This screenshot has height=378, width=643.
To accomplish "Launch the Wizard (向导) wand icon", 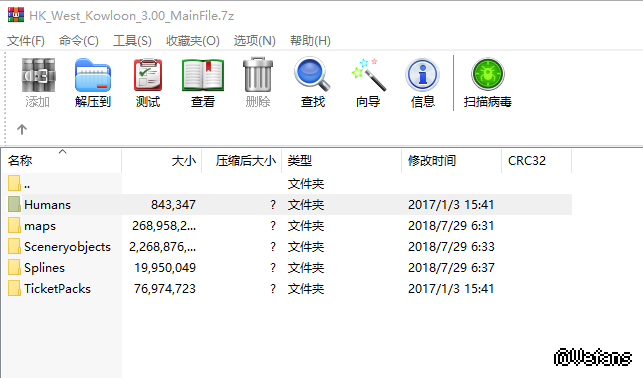I will click(x=368, y=82).
